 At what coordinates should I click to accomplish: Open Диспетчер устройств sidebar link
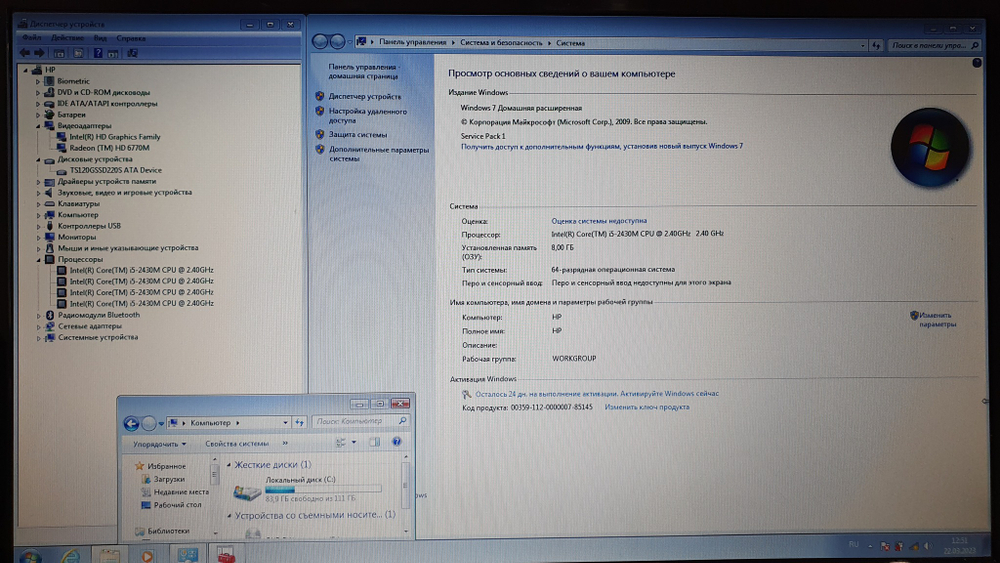365,96
